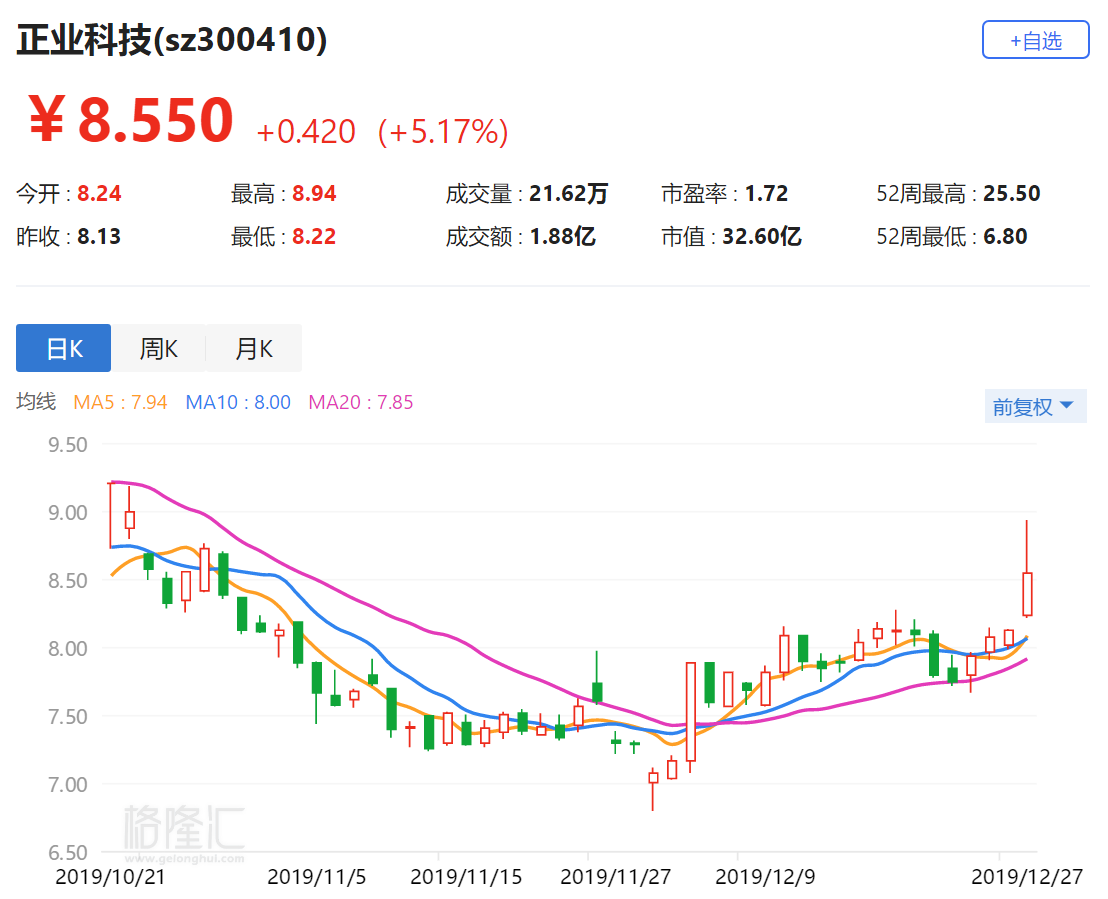Switch to the 周K weekly chart tab
Viewport: 1108px width, 899px height.
coord(158,348)
